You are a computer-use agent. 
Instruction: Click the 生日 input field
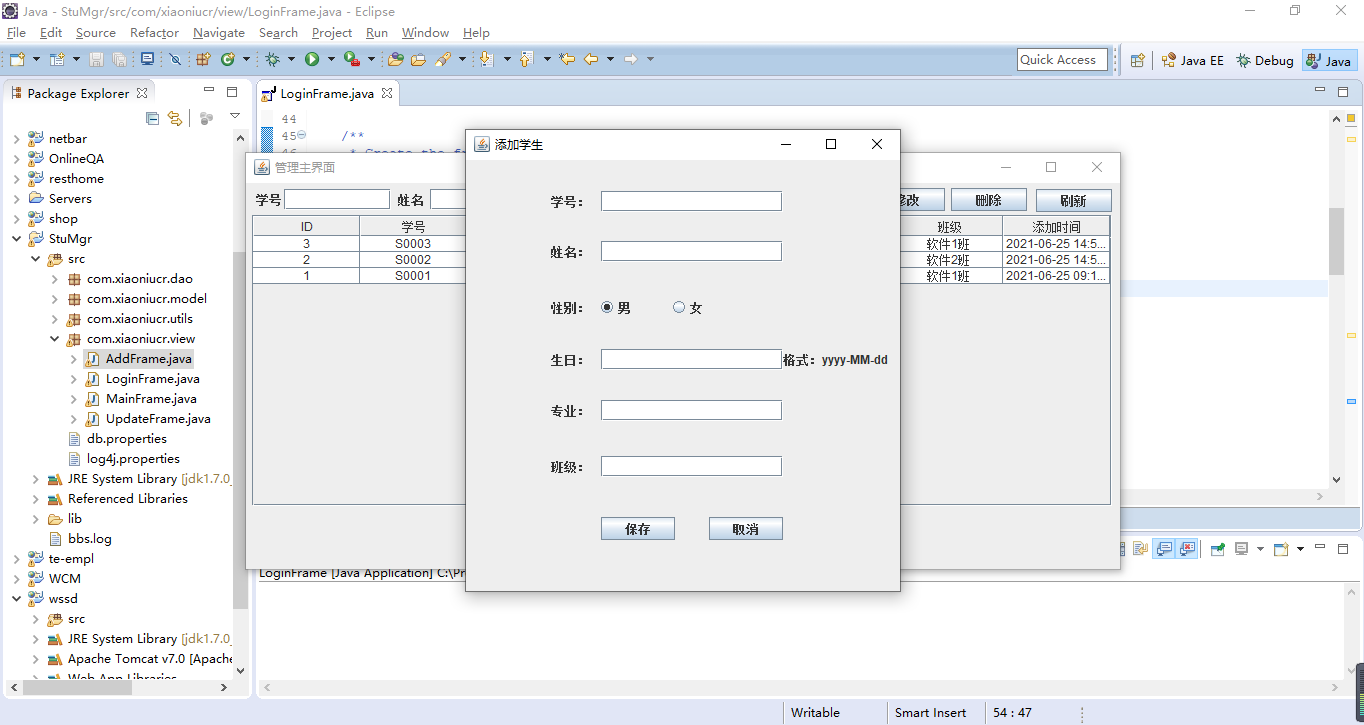(x=691, y=359)
